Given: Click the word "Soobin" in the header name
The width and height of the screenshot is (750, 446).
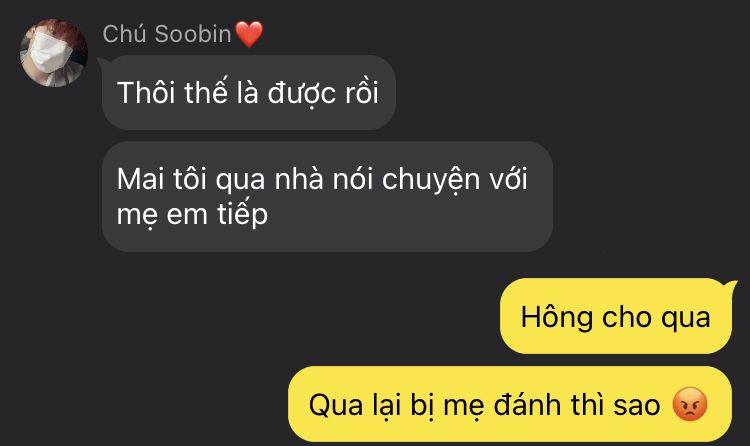Looking at the screenshot, I should 193,34.
